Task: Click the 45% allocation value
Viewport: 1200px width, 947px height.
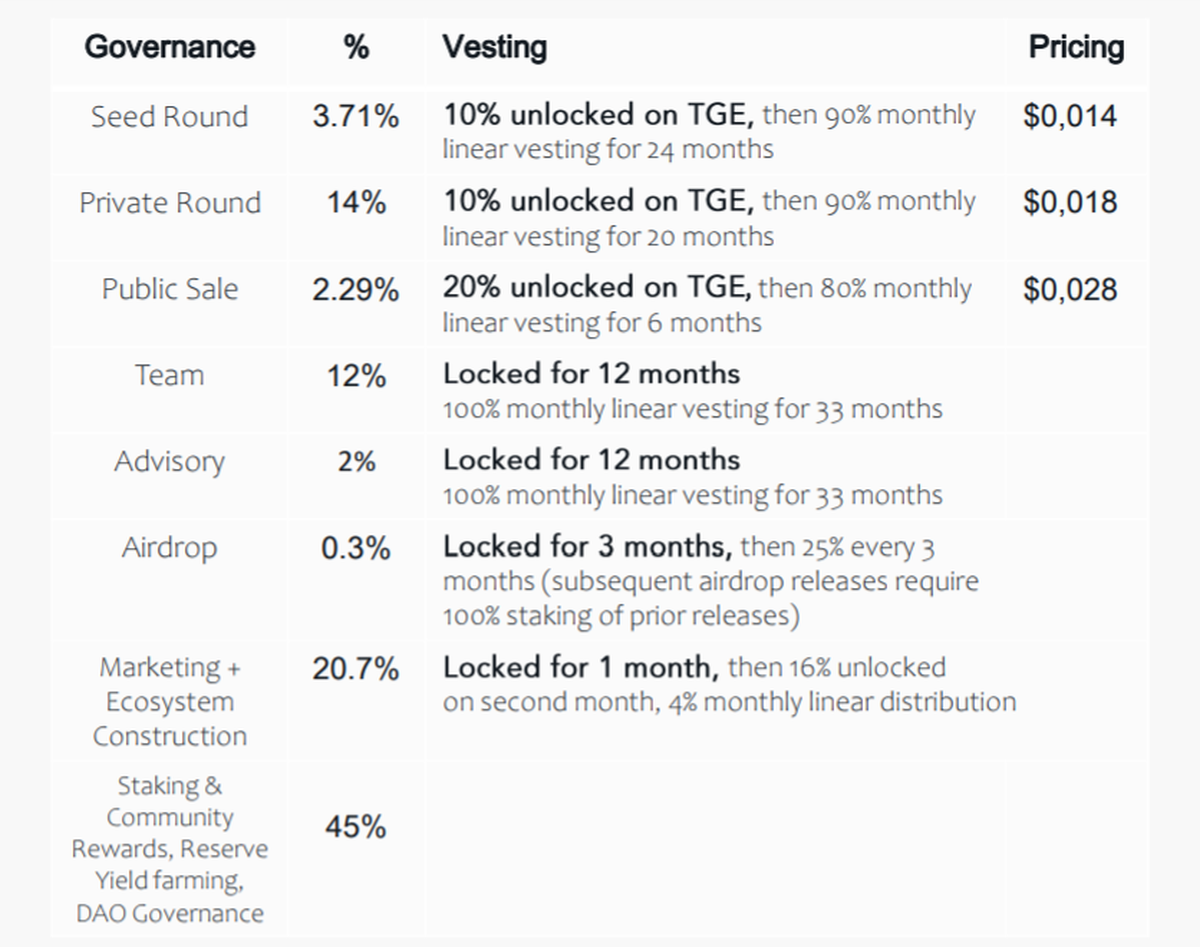Action: tap(355, 828)
